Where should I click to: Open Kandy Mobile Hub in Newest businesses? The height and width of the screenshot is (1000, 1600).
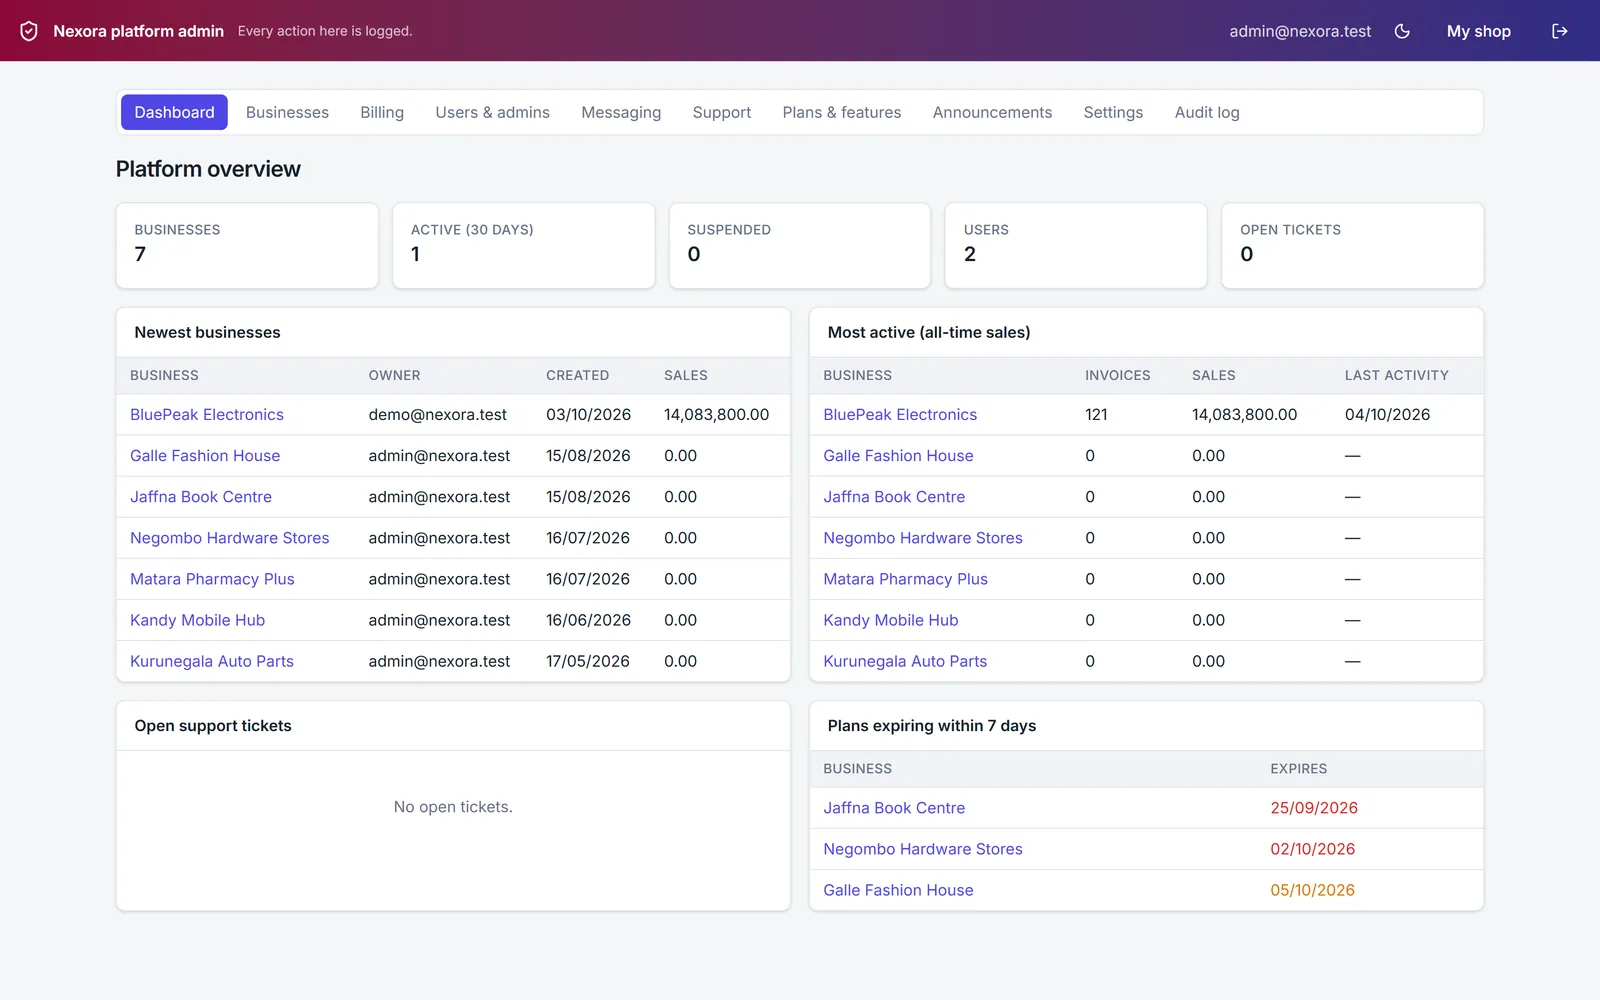(x=197, y=620)
